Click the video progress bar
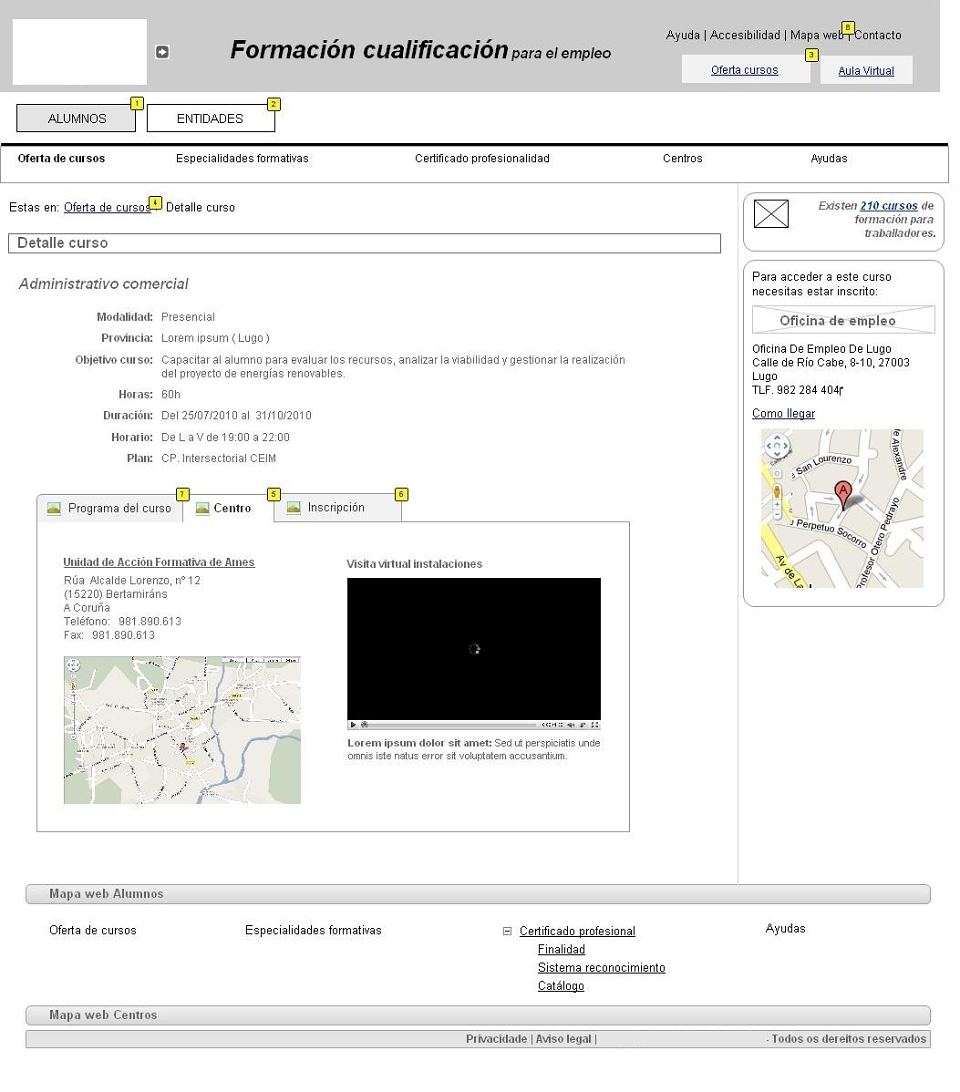 point(453,725)
